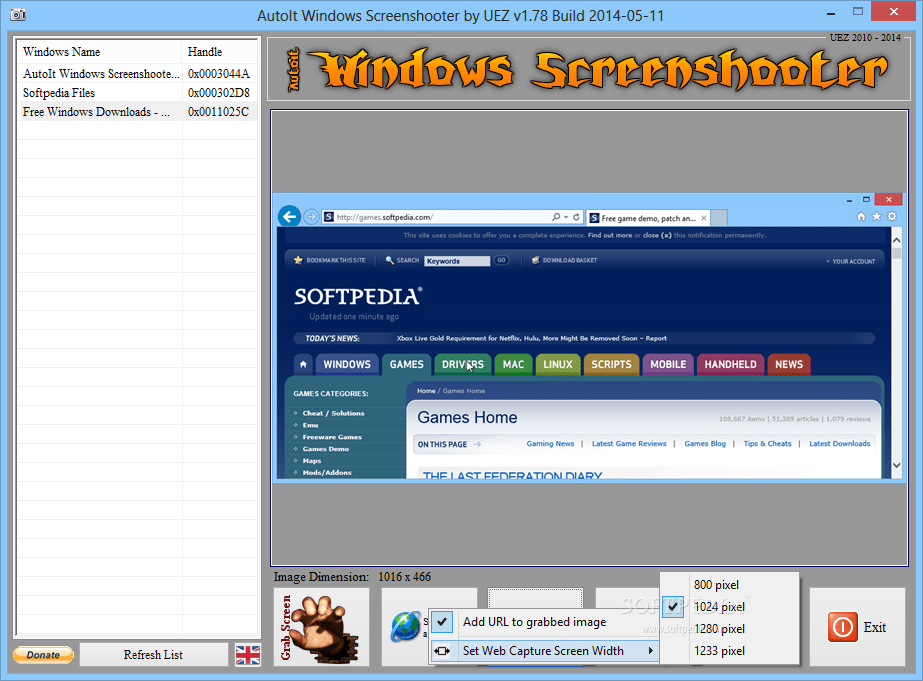Maximize the Screenshooter window
This screenshot has height=681, width=923.
click(858, 12)
